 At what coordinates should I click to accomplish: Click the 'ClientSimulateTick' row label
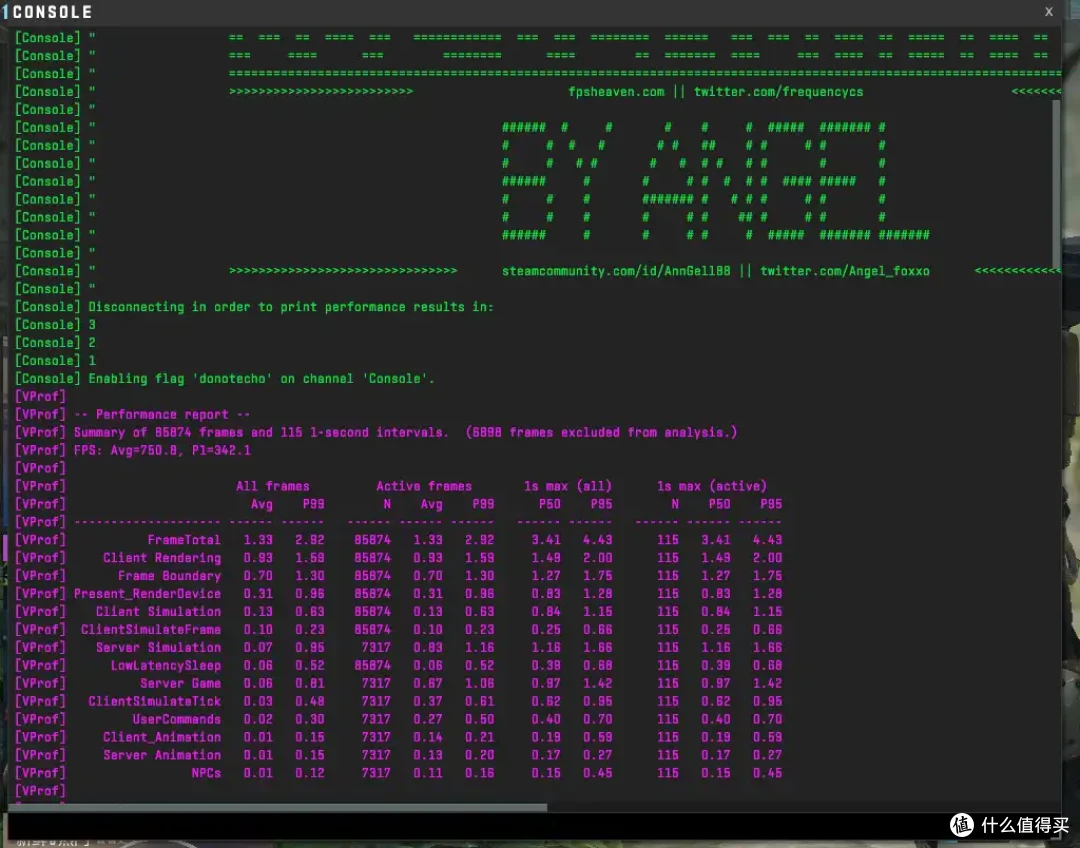pos(155,701)
